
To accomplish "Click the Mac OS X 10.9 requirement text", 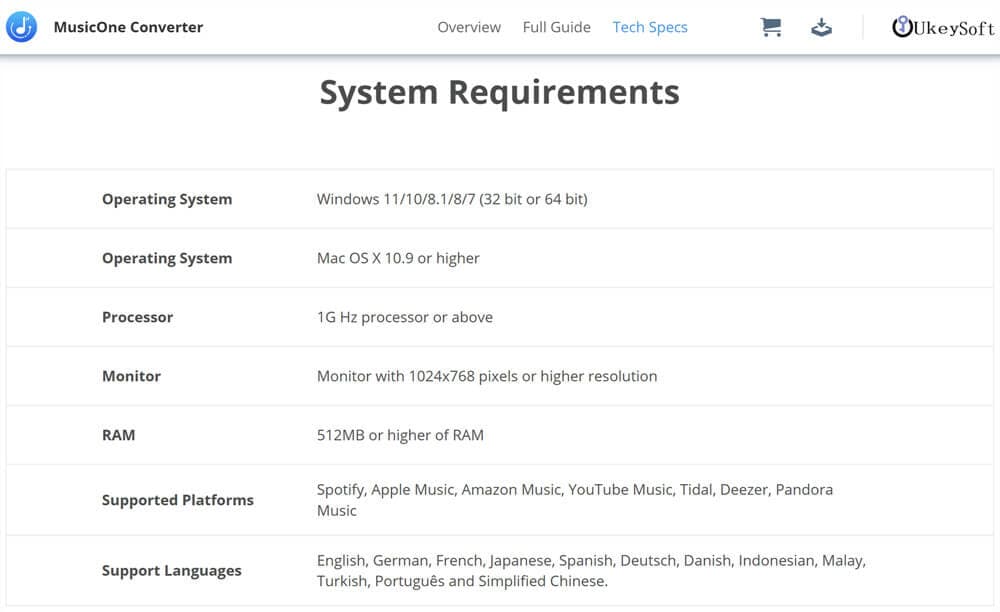I will (x=397, y=258).
